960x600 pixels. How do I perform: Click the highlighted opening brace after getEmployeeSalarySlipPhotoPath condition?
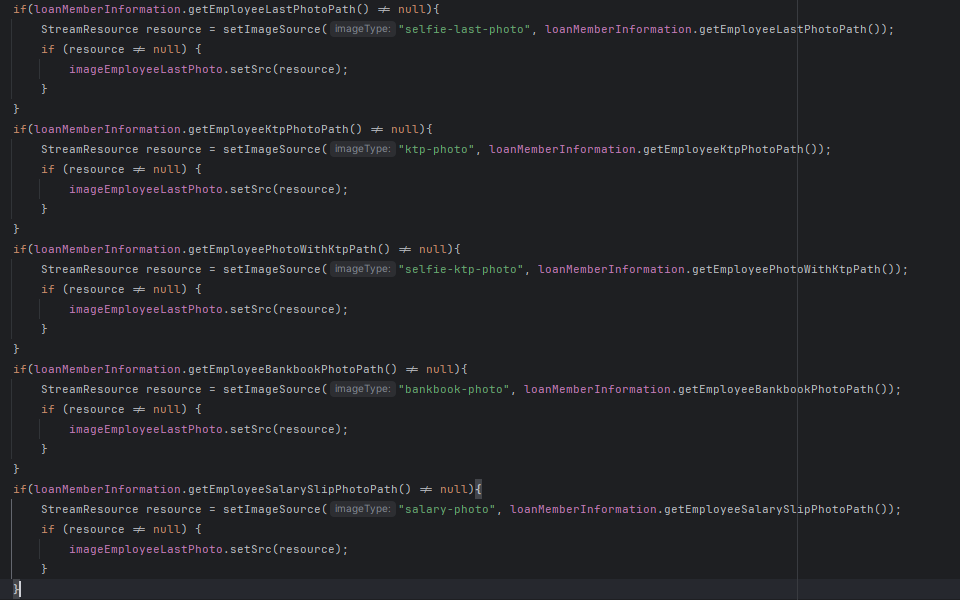pyautogui.click(x=479, y=489)
